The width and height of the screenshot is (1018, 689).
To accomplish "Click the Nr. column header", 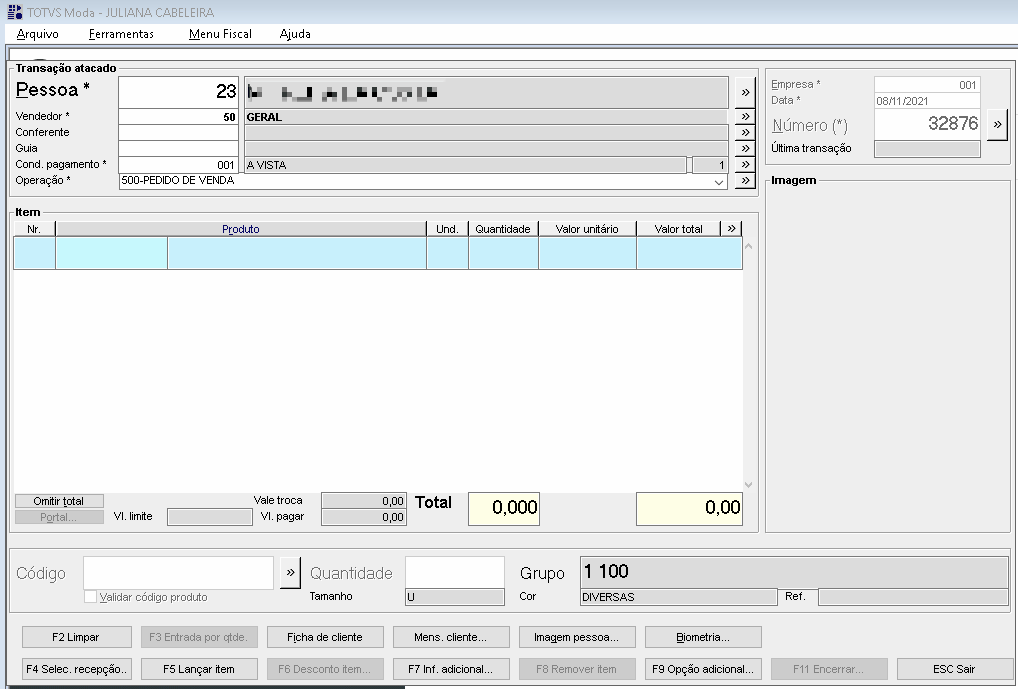I will pos(34,229).
